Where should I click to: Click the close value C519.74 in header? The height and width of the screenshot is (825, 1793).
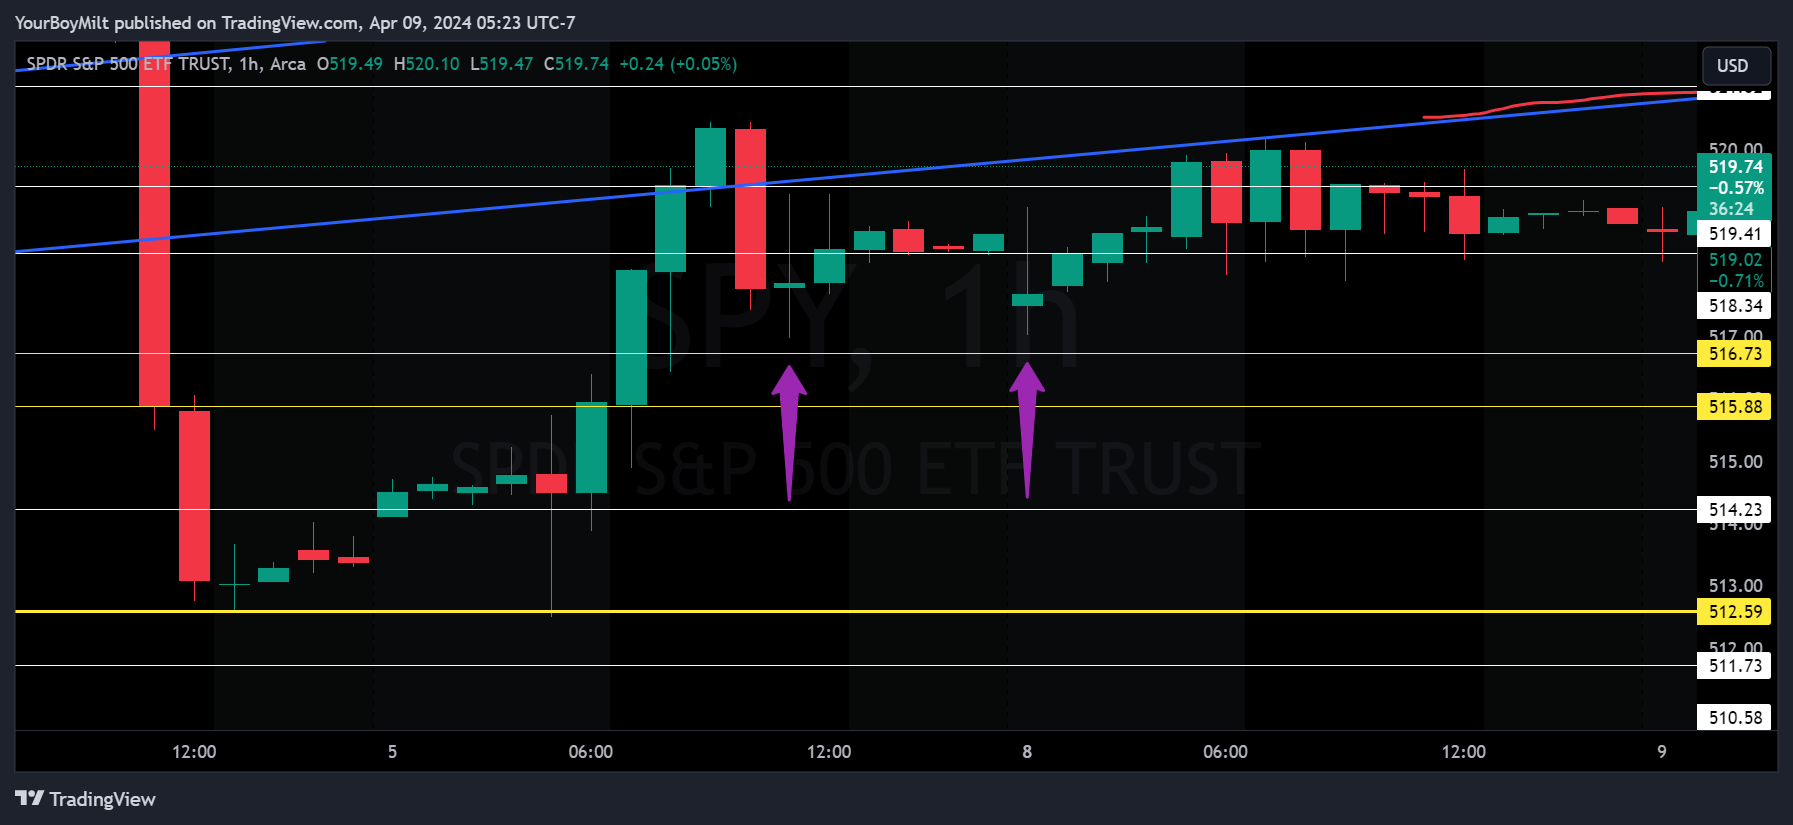click(576, 64)
